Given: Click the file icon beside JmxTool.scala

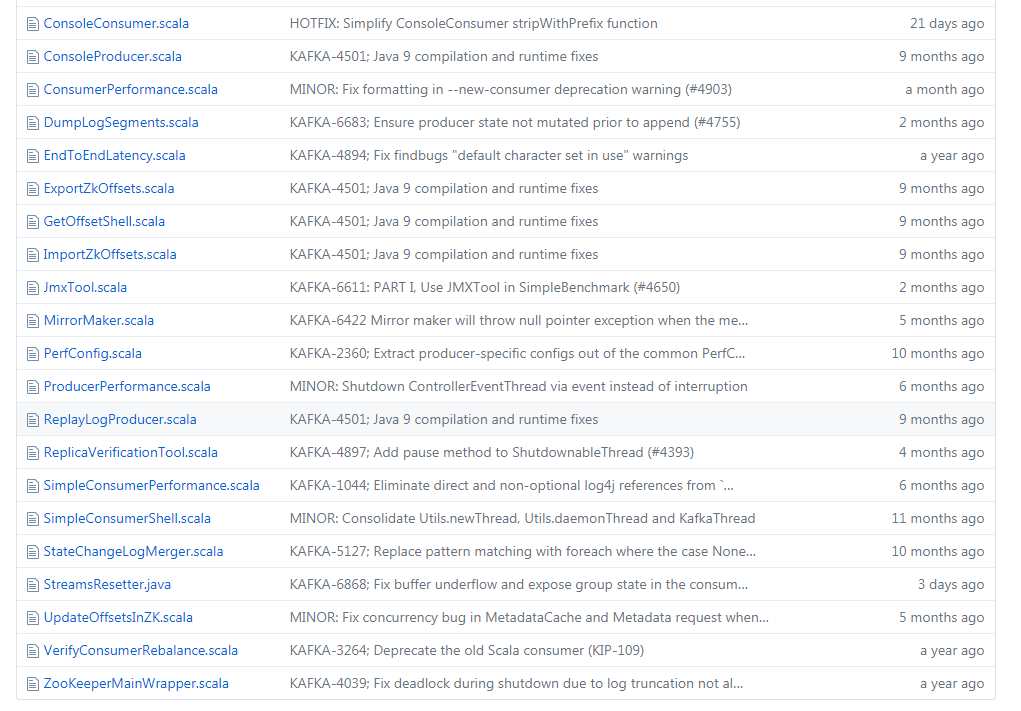Looking at the screenshot, I should point(32,287).
